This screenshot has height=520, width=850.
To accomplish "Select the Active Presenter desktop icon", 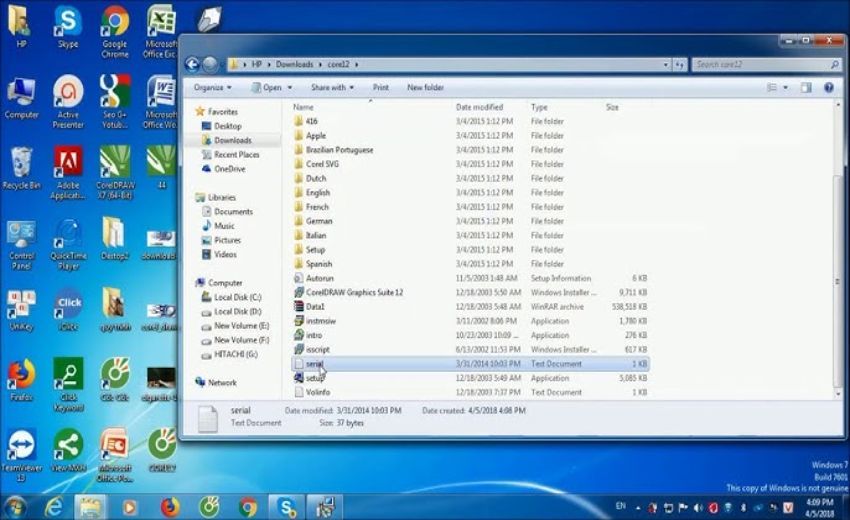I will pyautogui.click(x=68, y=101).
